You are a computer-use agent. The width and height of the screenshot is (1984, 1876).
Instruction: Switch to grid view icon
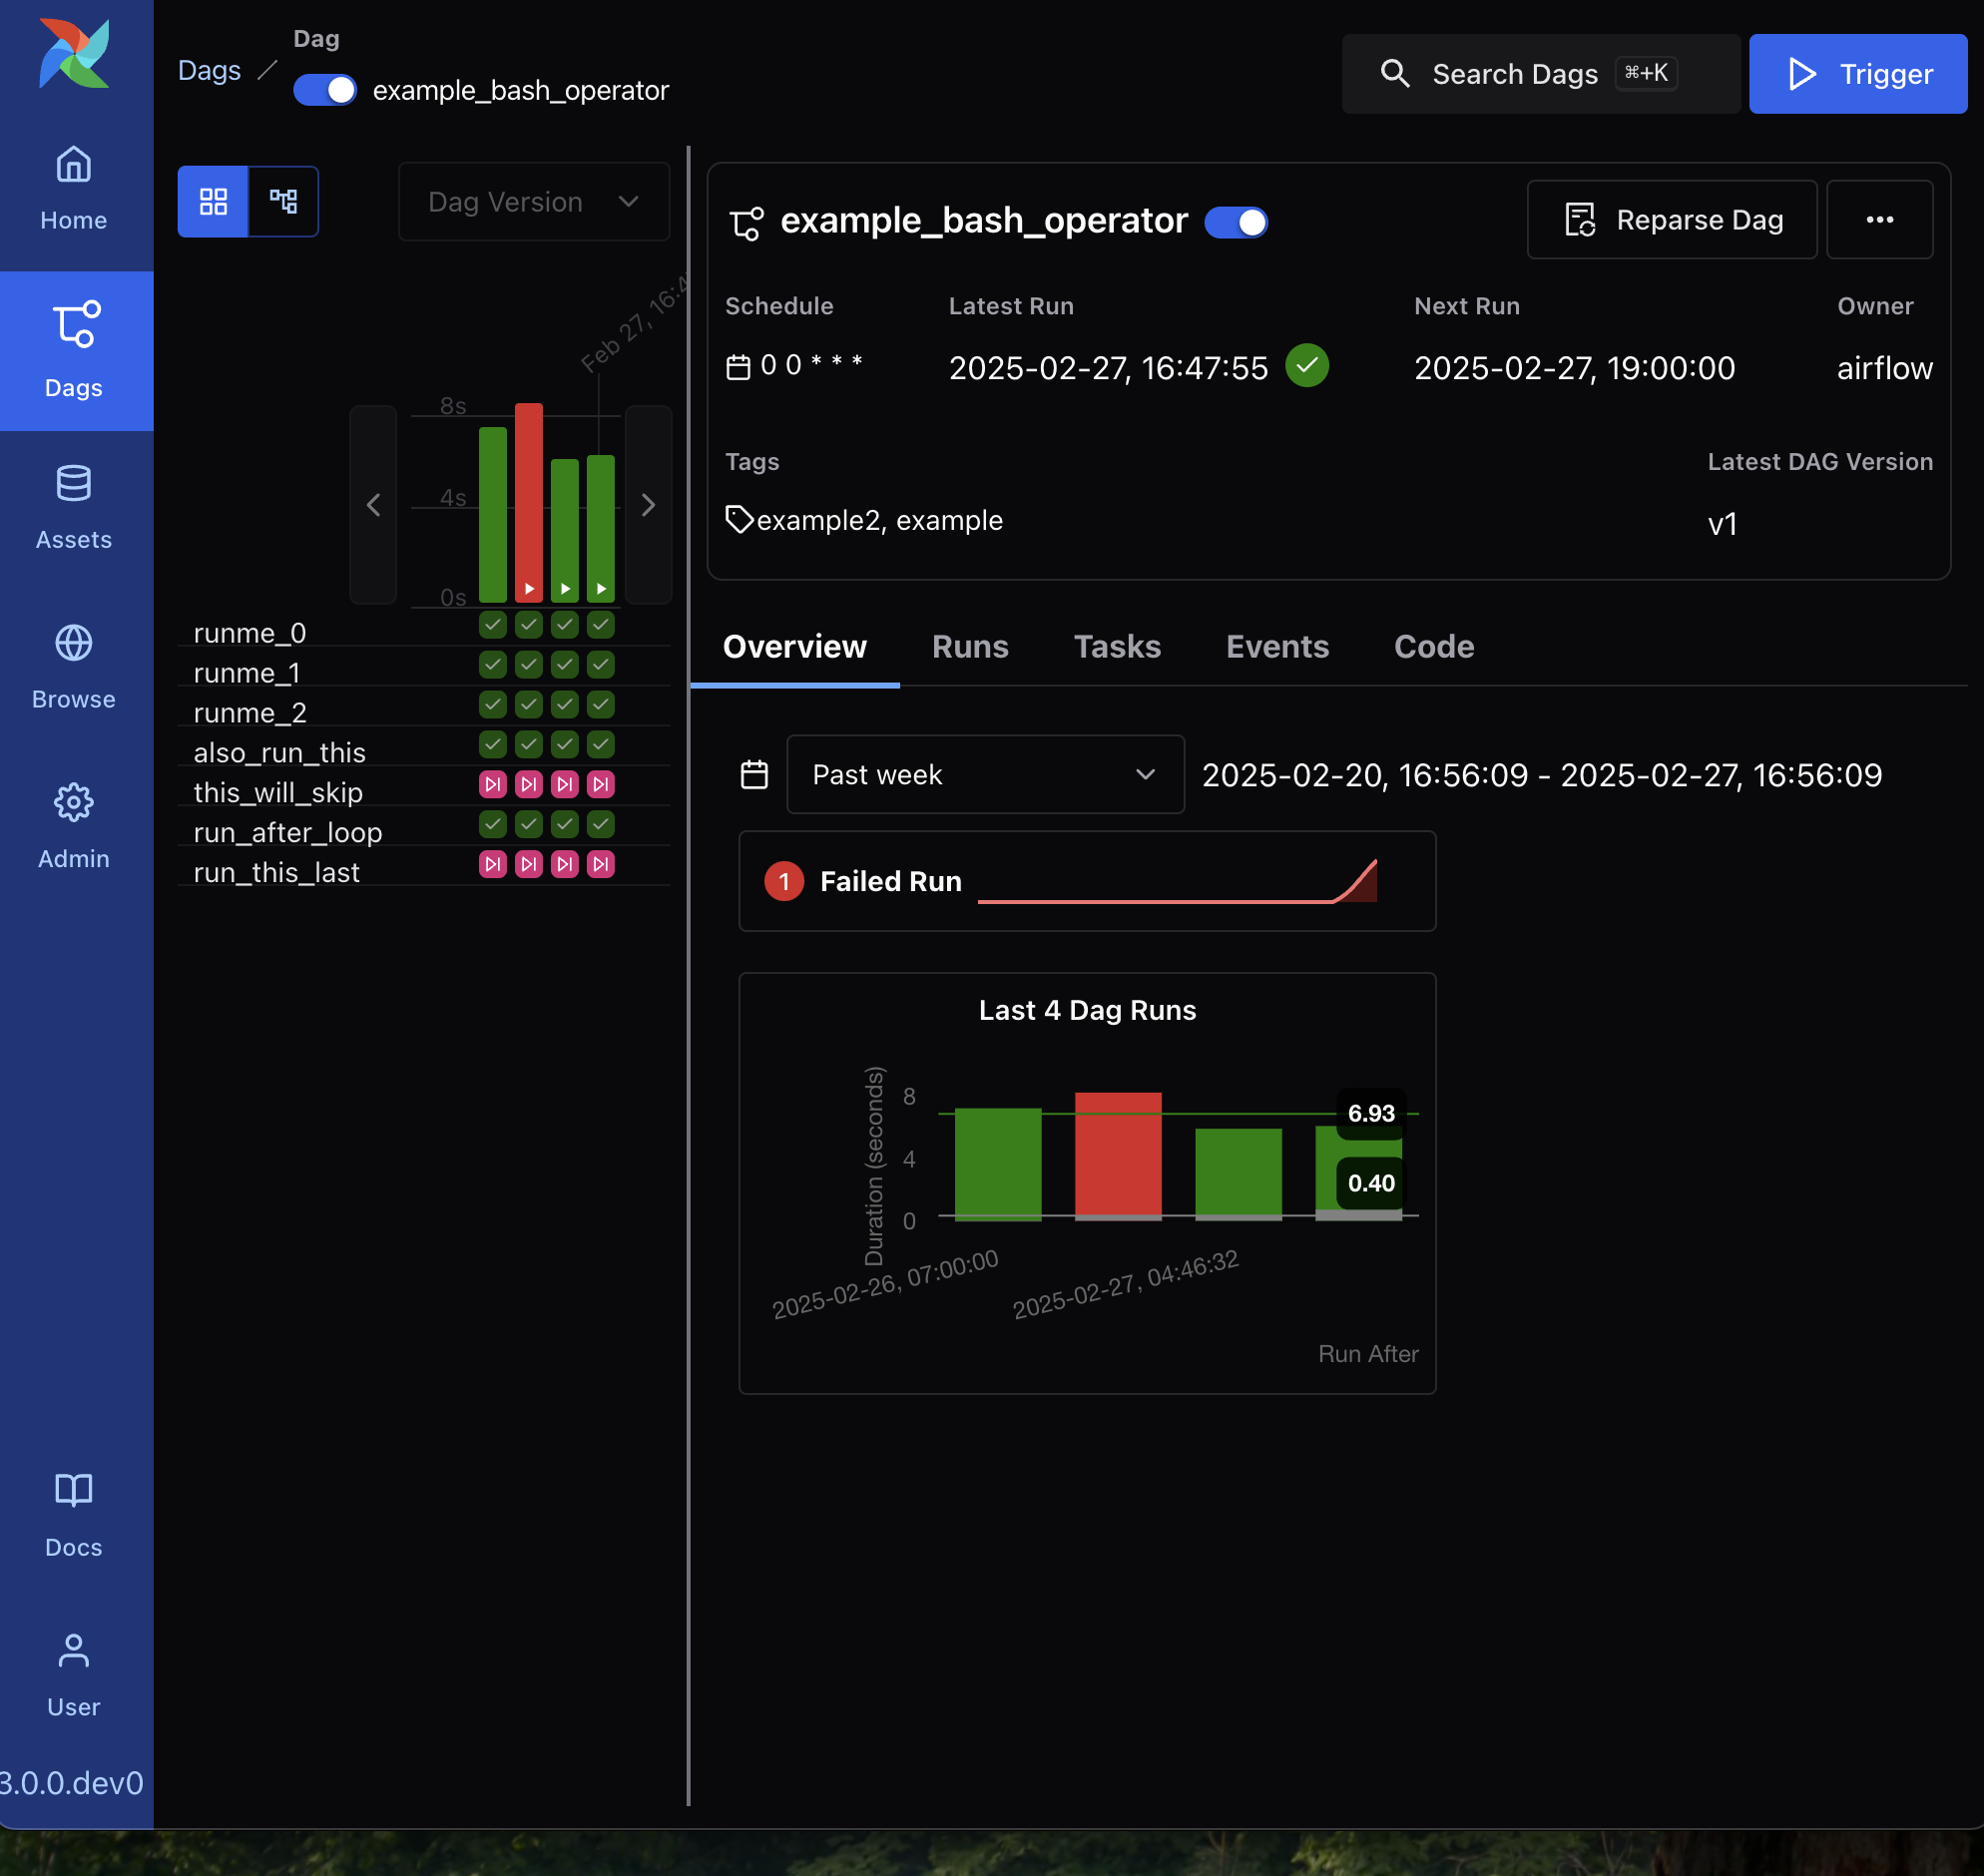[213, 202]
